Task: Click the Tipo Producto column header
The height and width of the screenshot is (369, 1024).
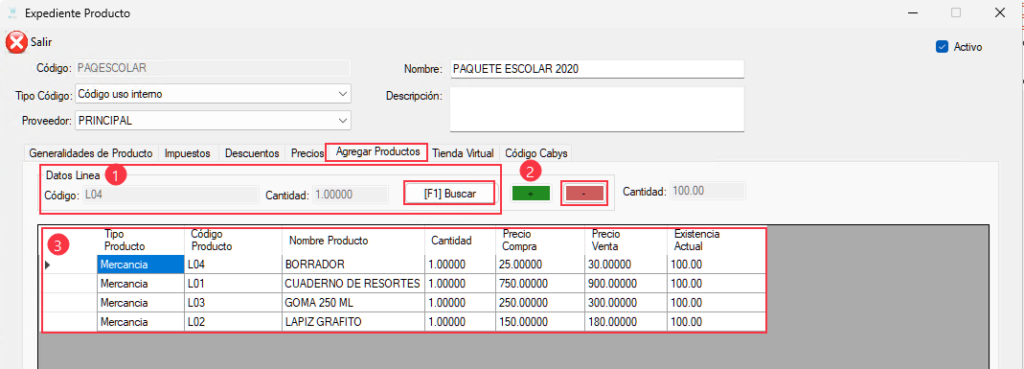Action: tap(140, 240)
